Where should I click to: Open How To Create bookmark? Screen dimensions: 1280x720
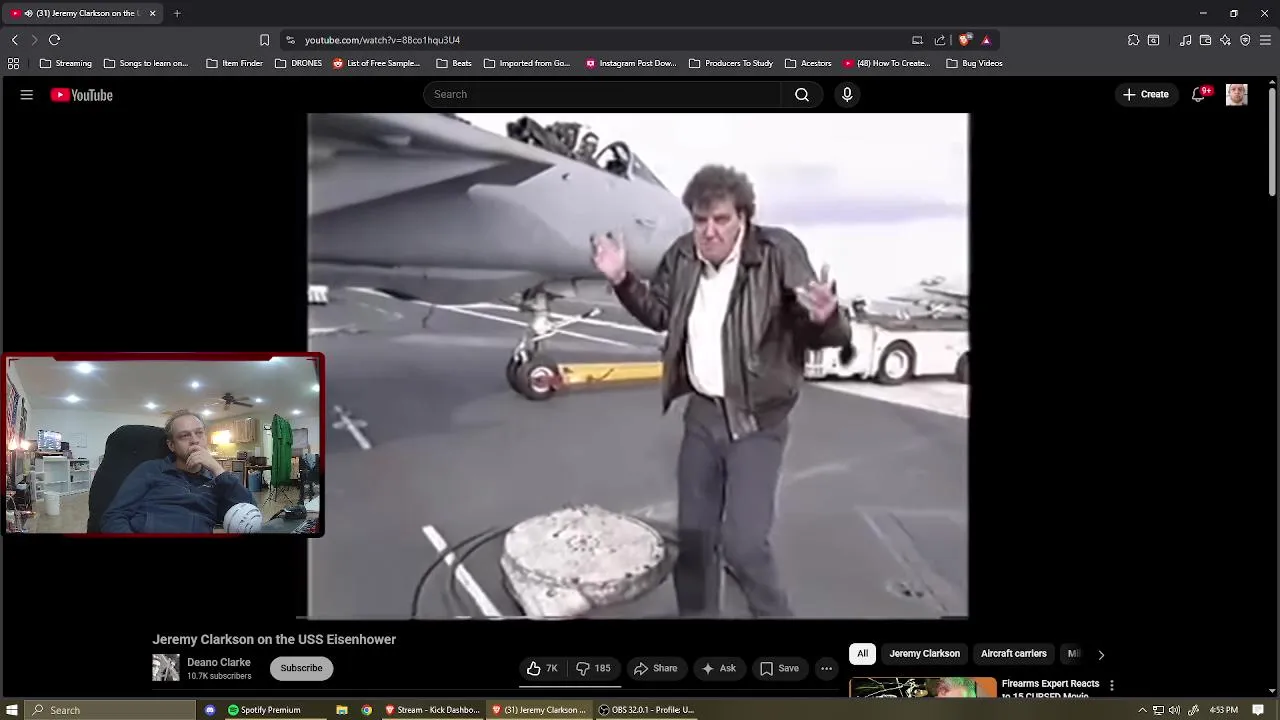[x=887, y=63]
